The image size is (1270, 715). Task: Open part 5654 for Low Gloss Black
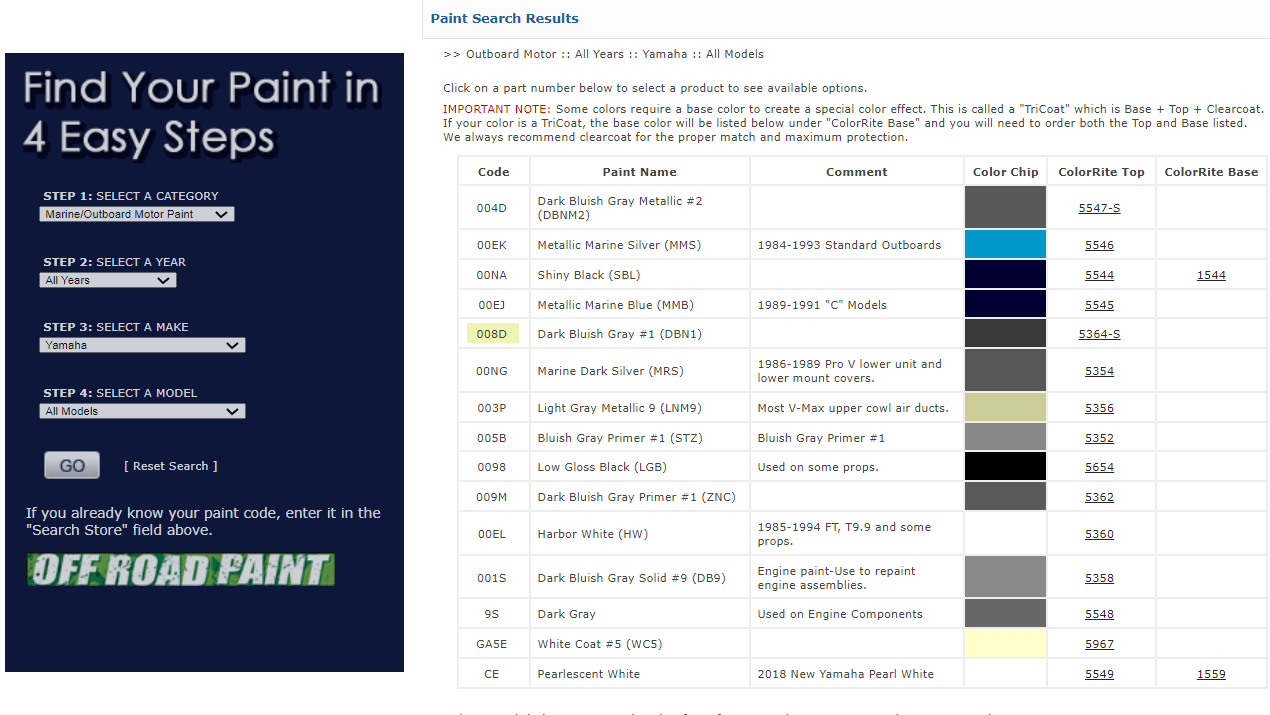[1099, 467]
